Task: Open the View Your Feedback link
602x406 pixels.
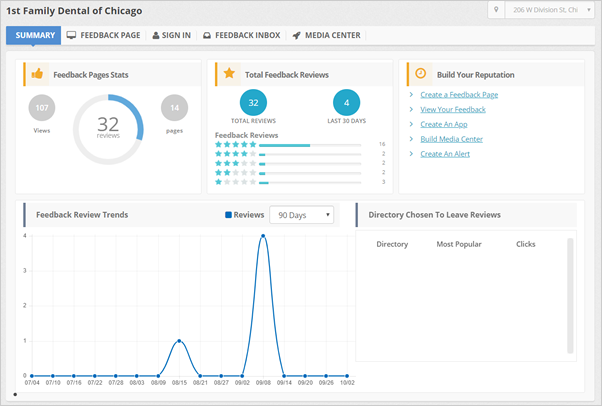Action: (453, 109)
